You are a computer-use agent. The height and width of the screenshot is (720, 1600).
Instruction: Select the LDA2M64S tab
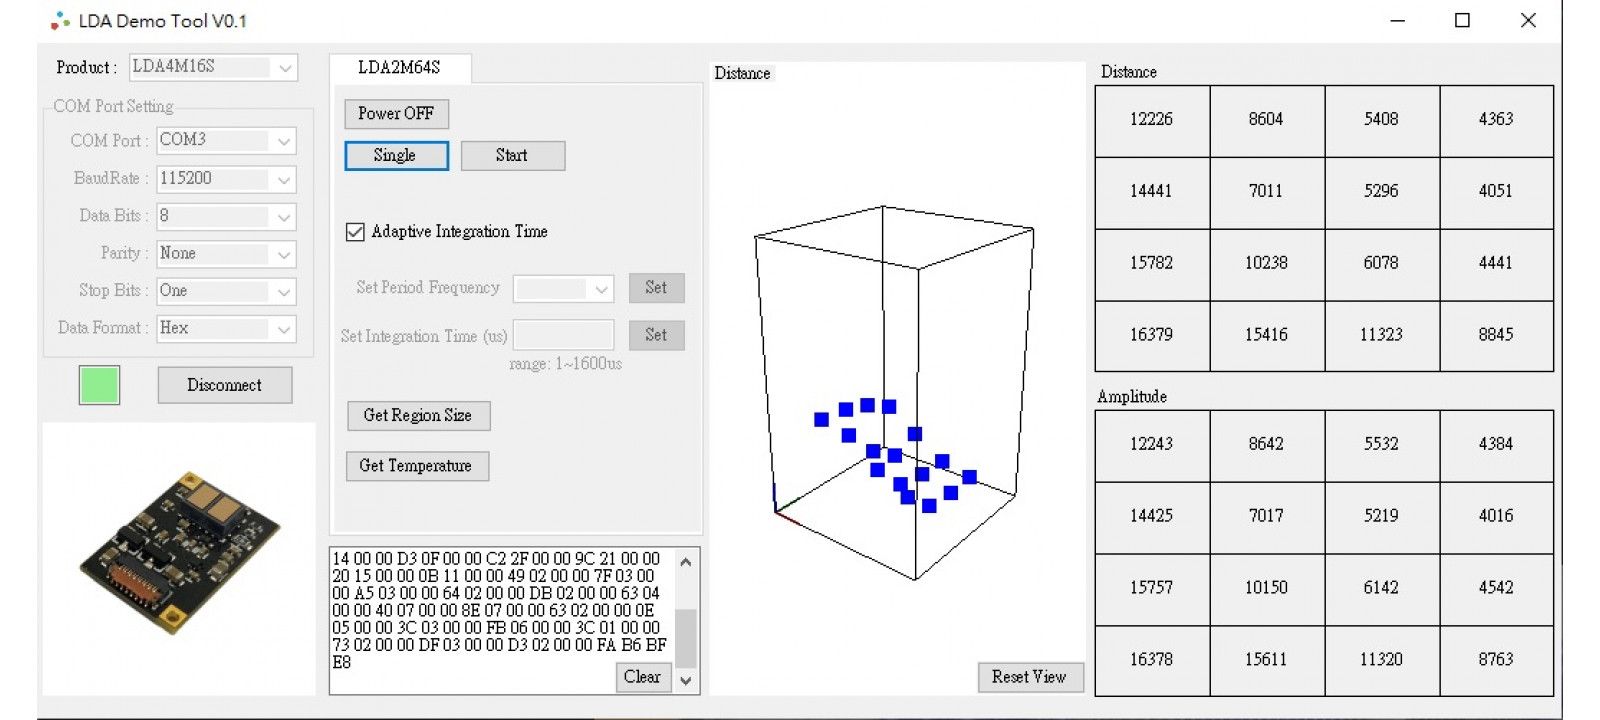399,68
